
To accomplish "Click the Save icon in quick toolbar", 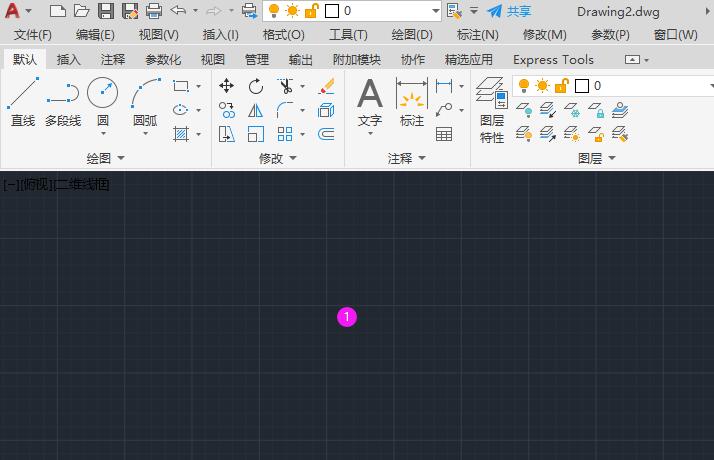I will coord(106,10).
